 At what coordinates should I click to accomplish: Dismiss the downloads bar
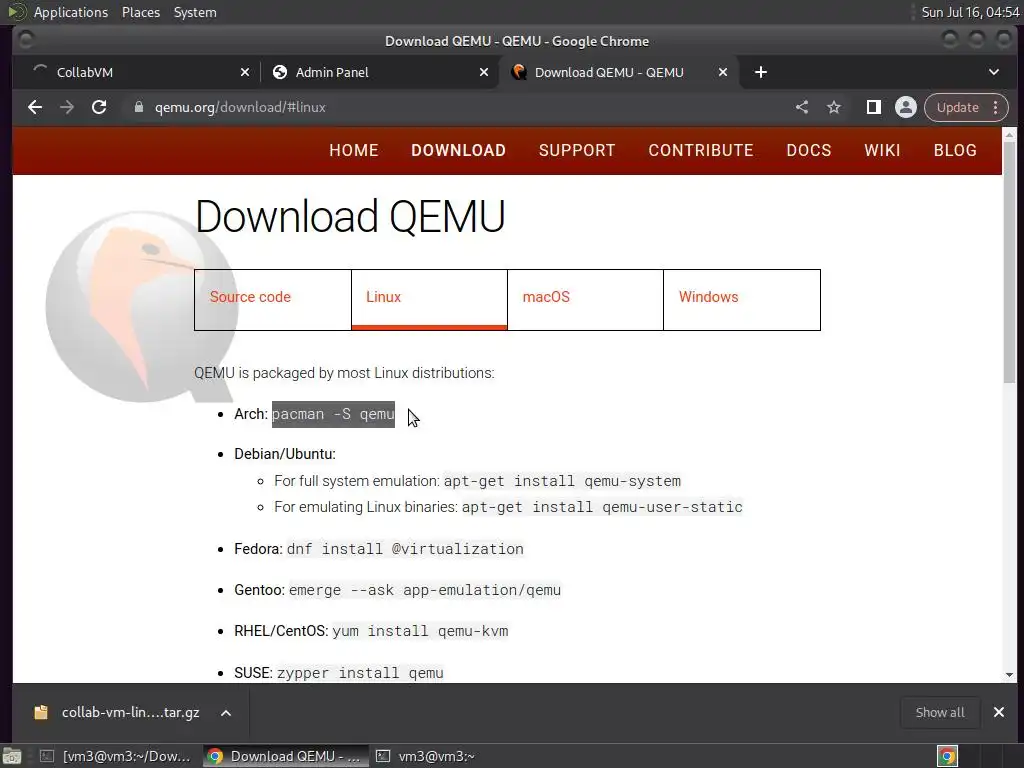pyautogui.click(x=999, y=712)
